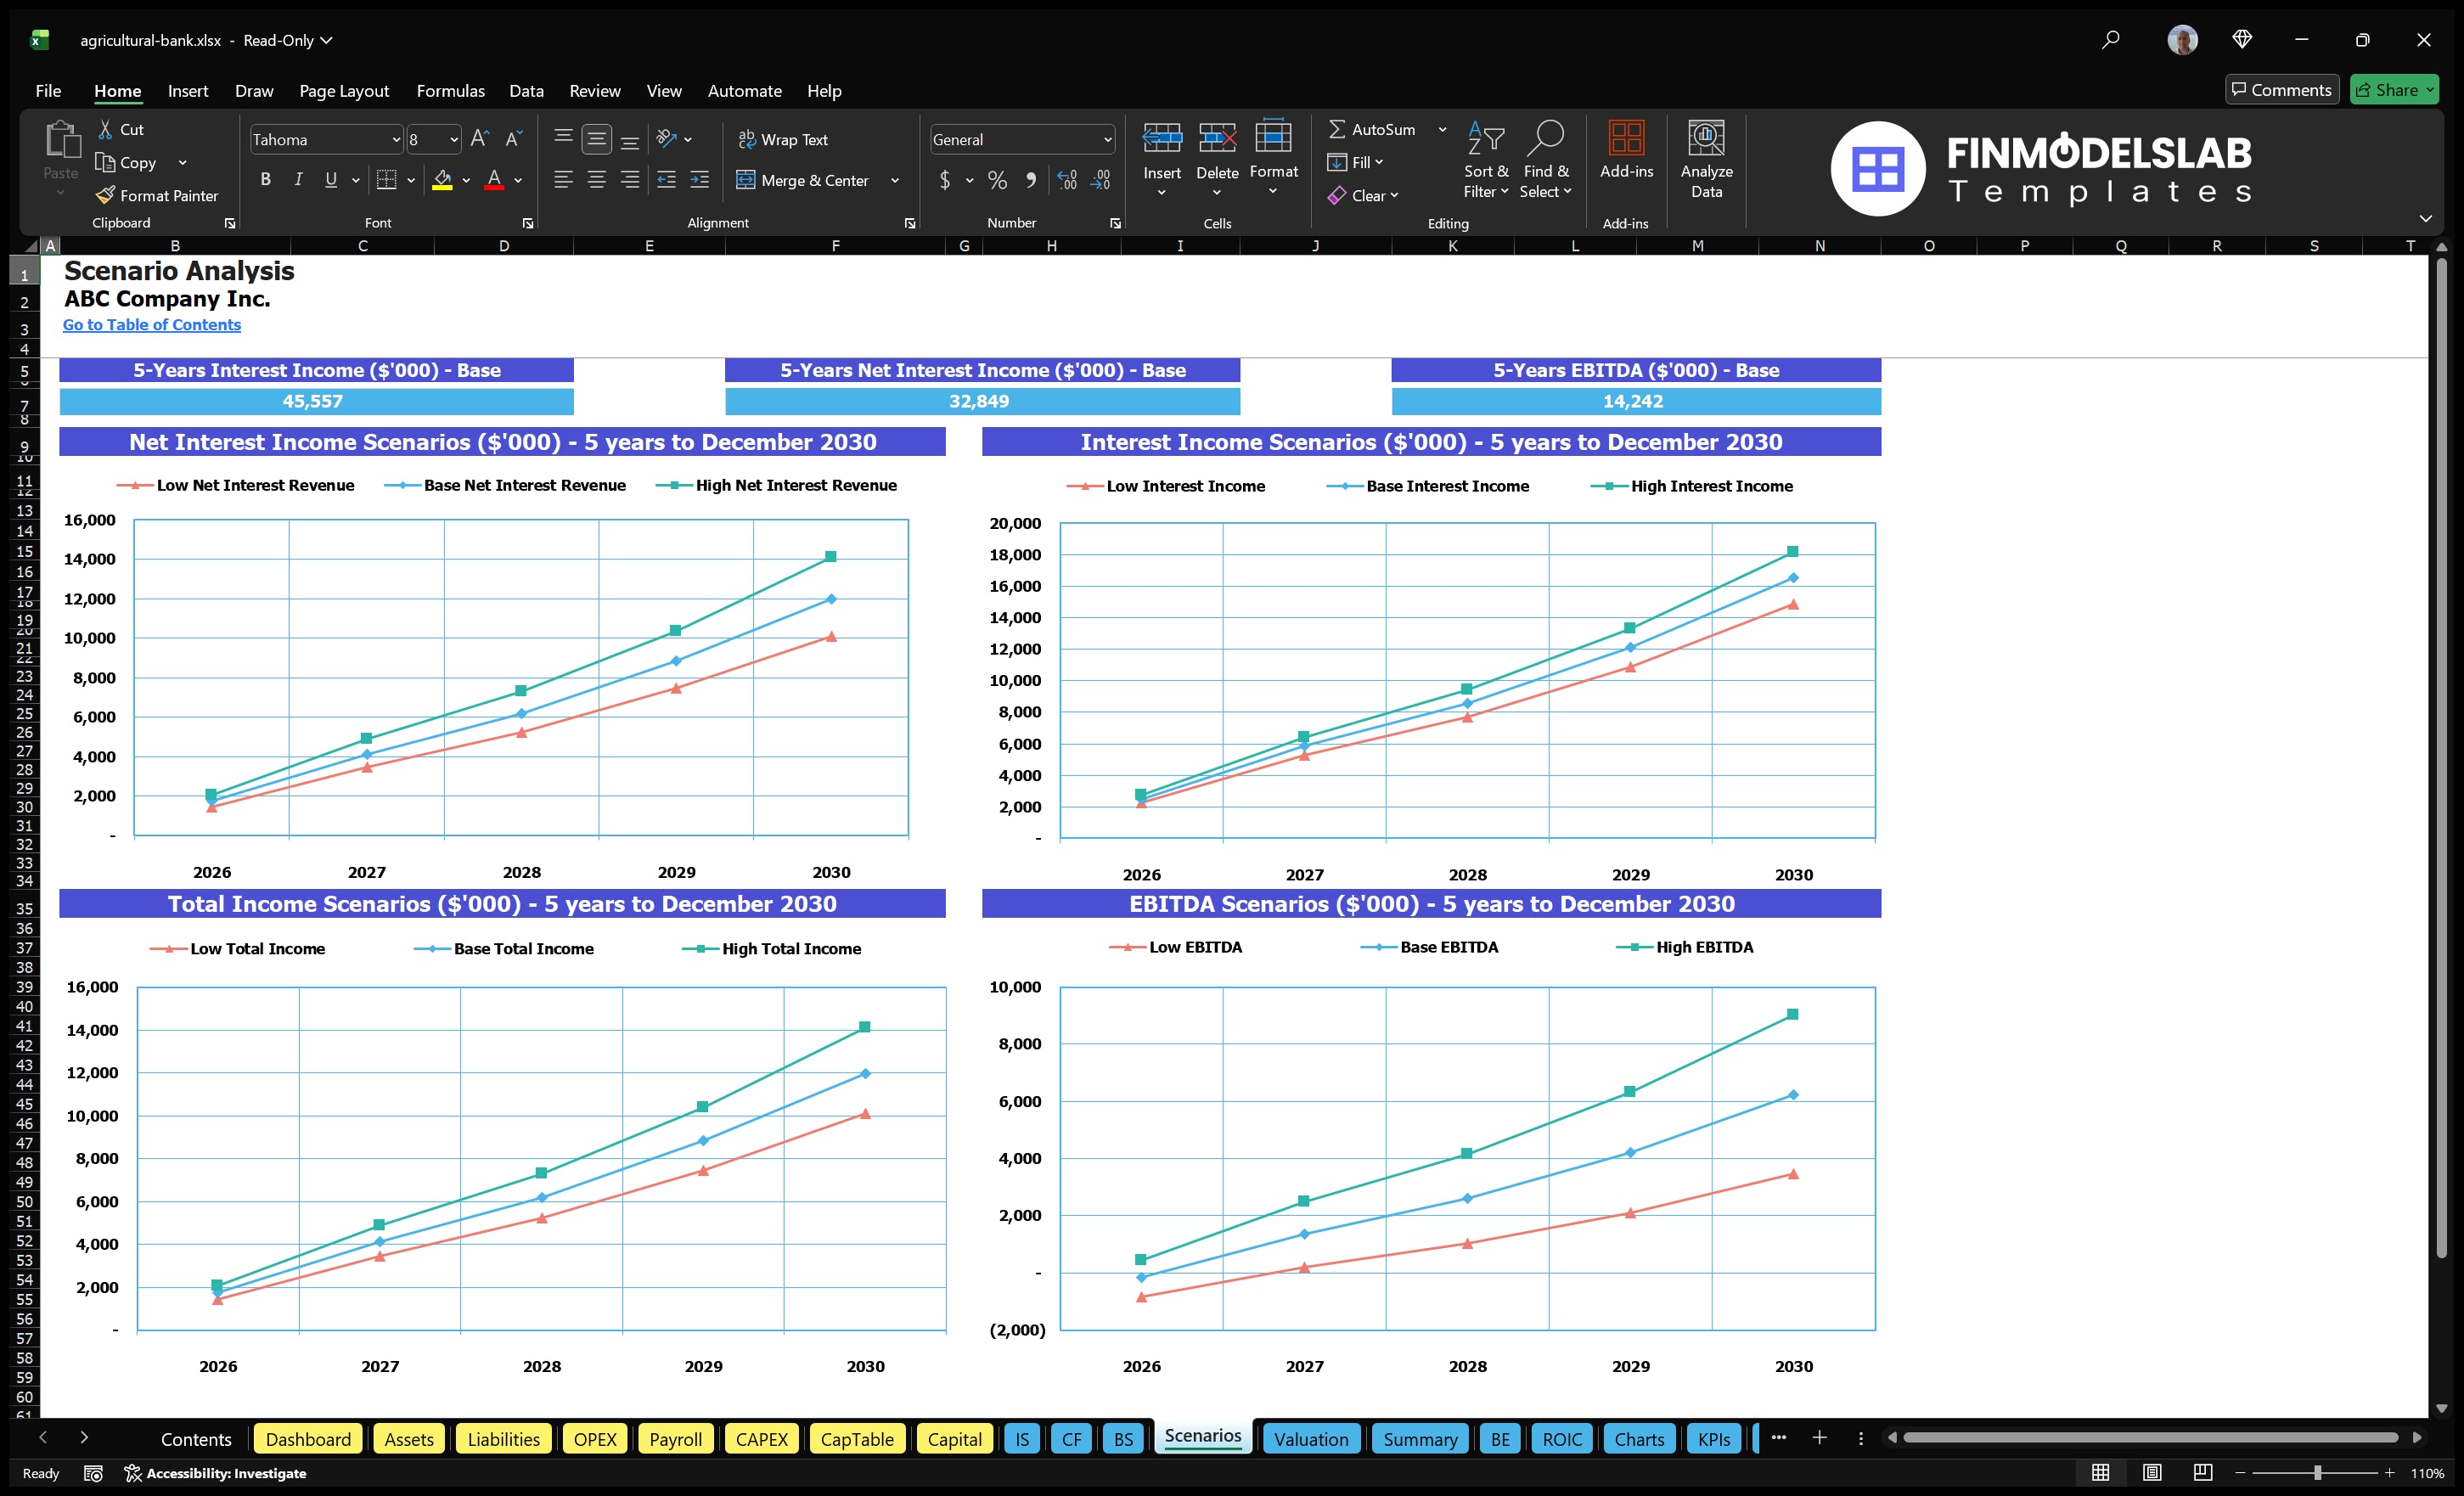The height and width of the screenshot is (1496, 2464).
Task: Open Find & Select options
Action: click(x=1546, y=160)
